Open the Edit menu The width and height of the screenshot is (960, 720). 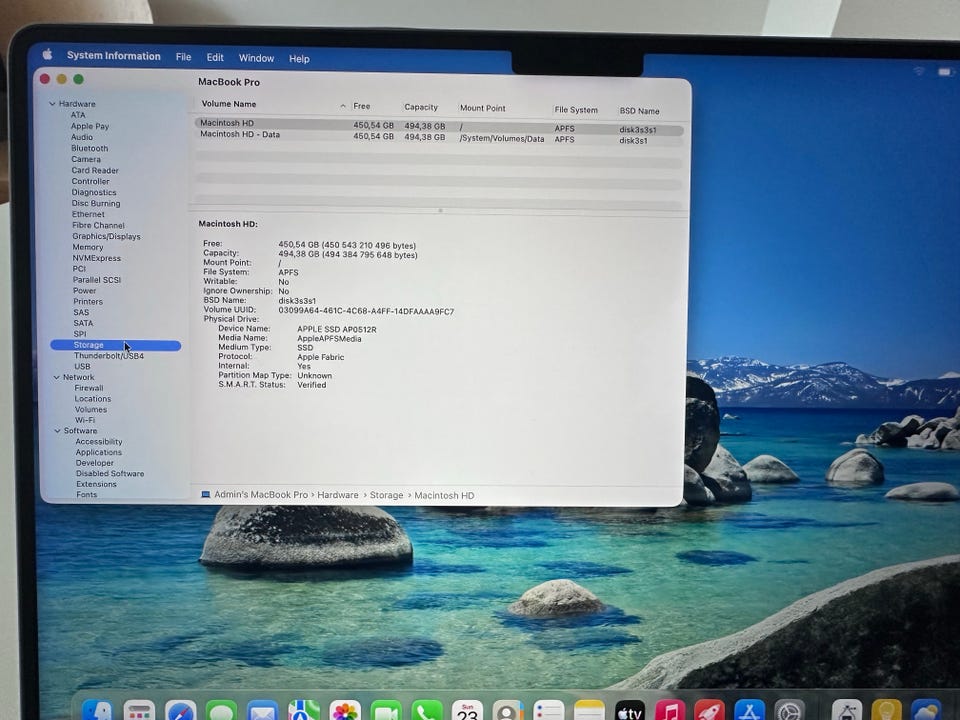215,58
